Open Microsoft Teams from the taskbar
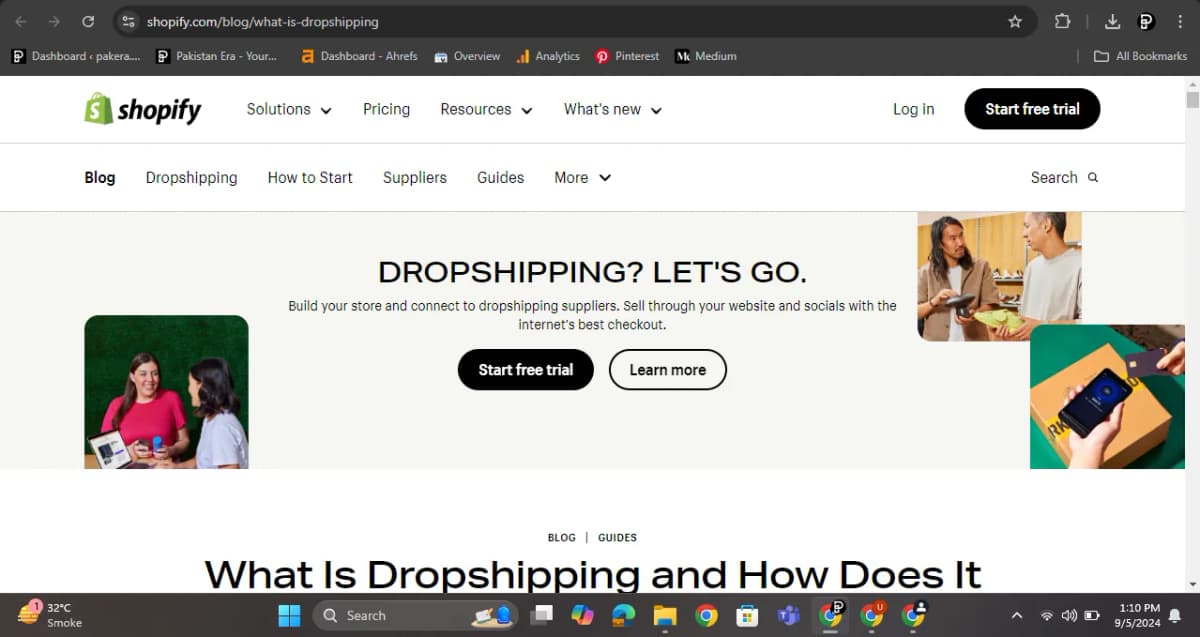Viewport: 1200px width, 637px height. pyautogui.click(x=788, y=615)
